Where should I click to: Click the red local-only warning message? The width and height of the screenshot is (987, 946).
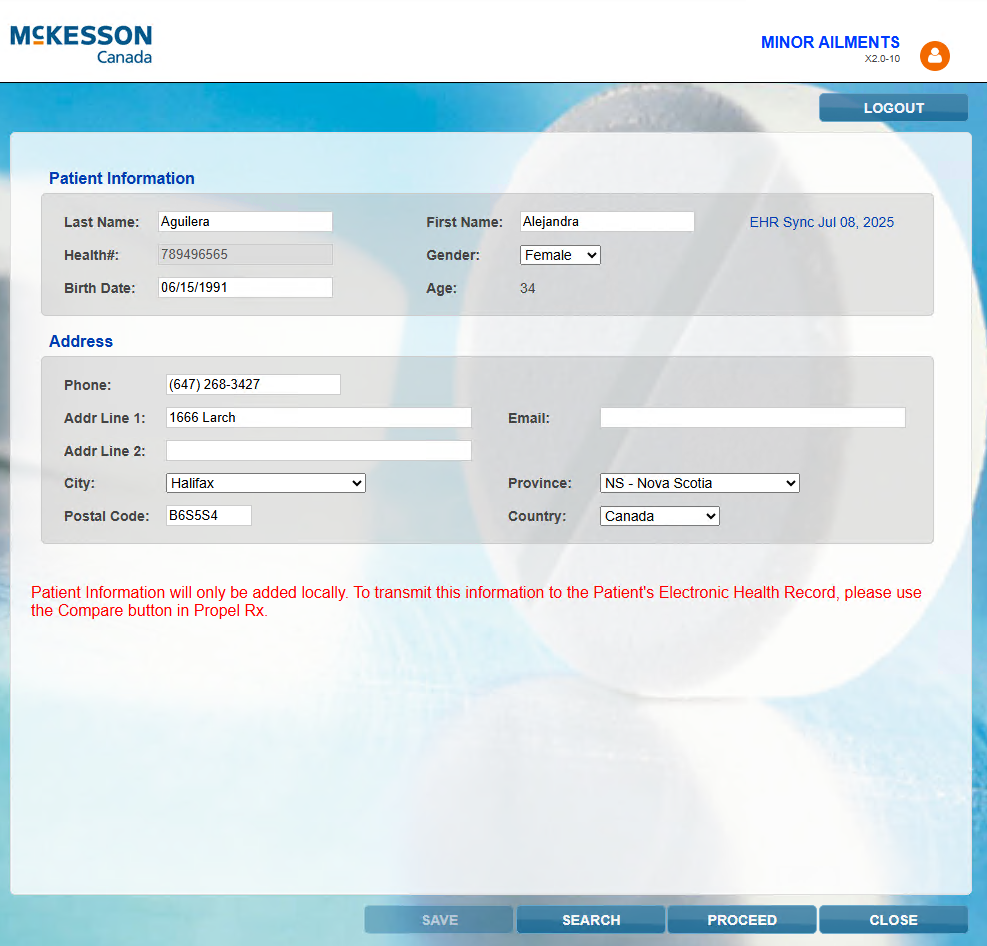click(476, 601)
